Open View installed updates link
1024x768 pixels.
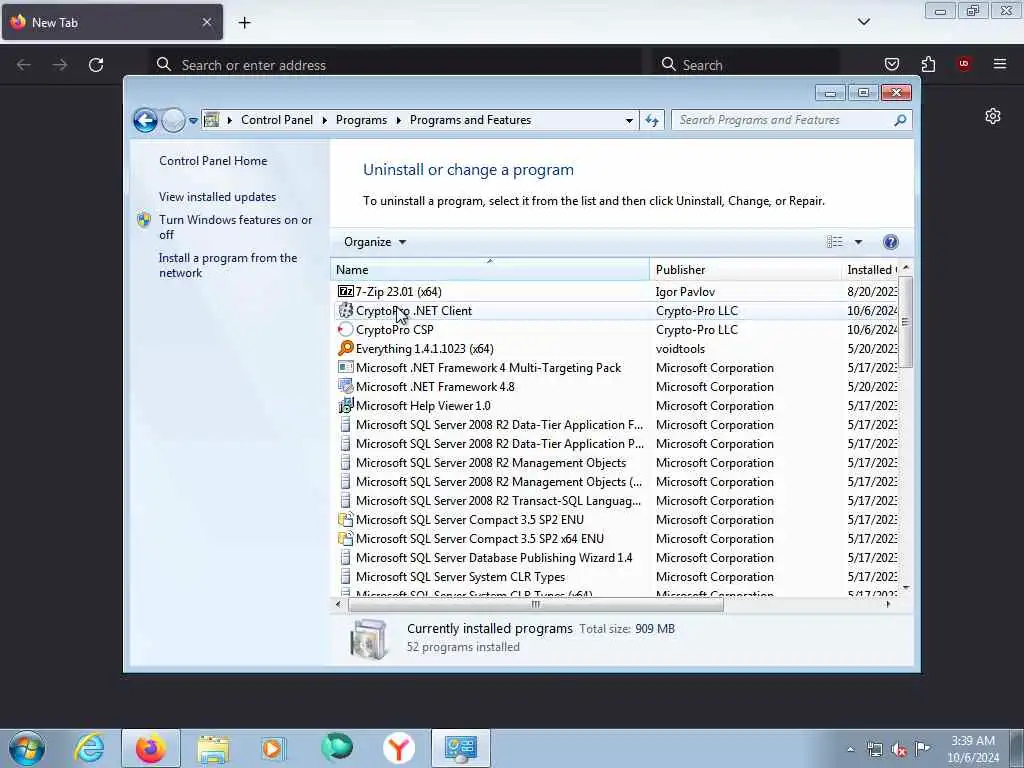[217, 197]
